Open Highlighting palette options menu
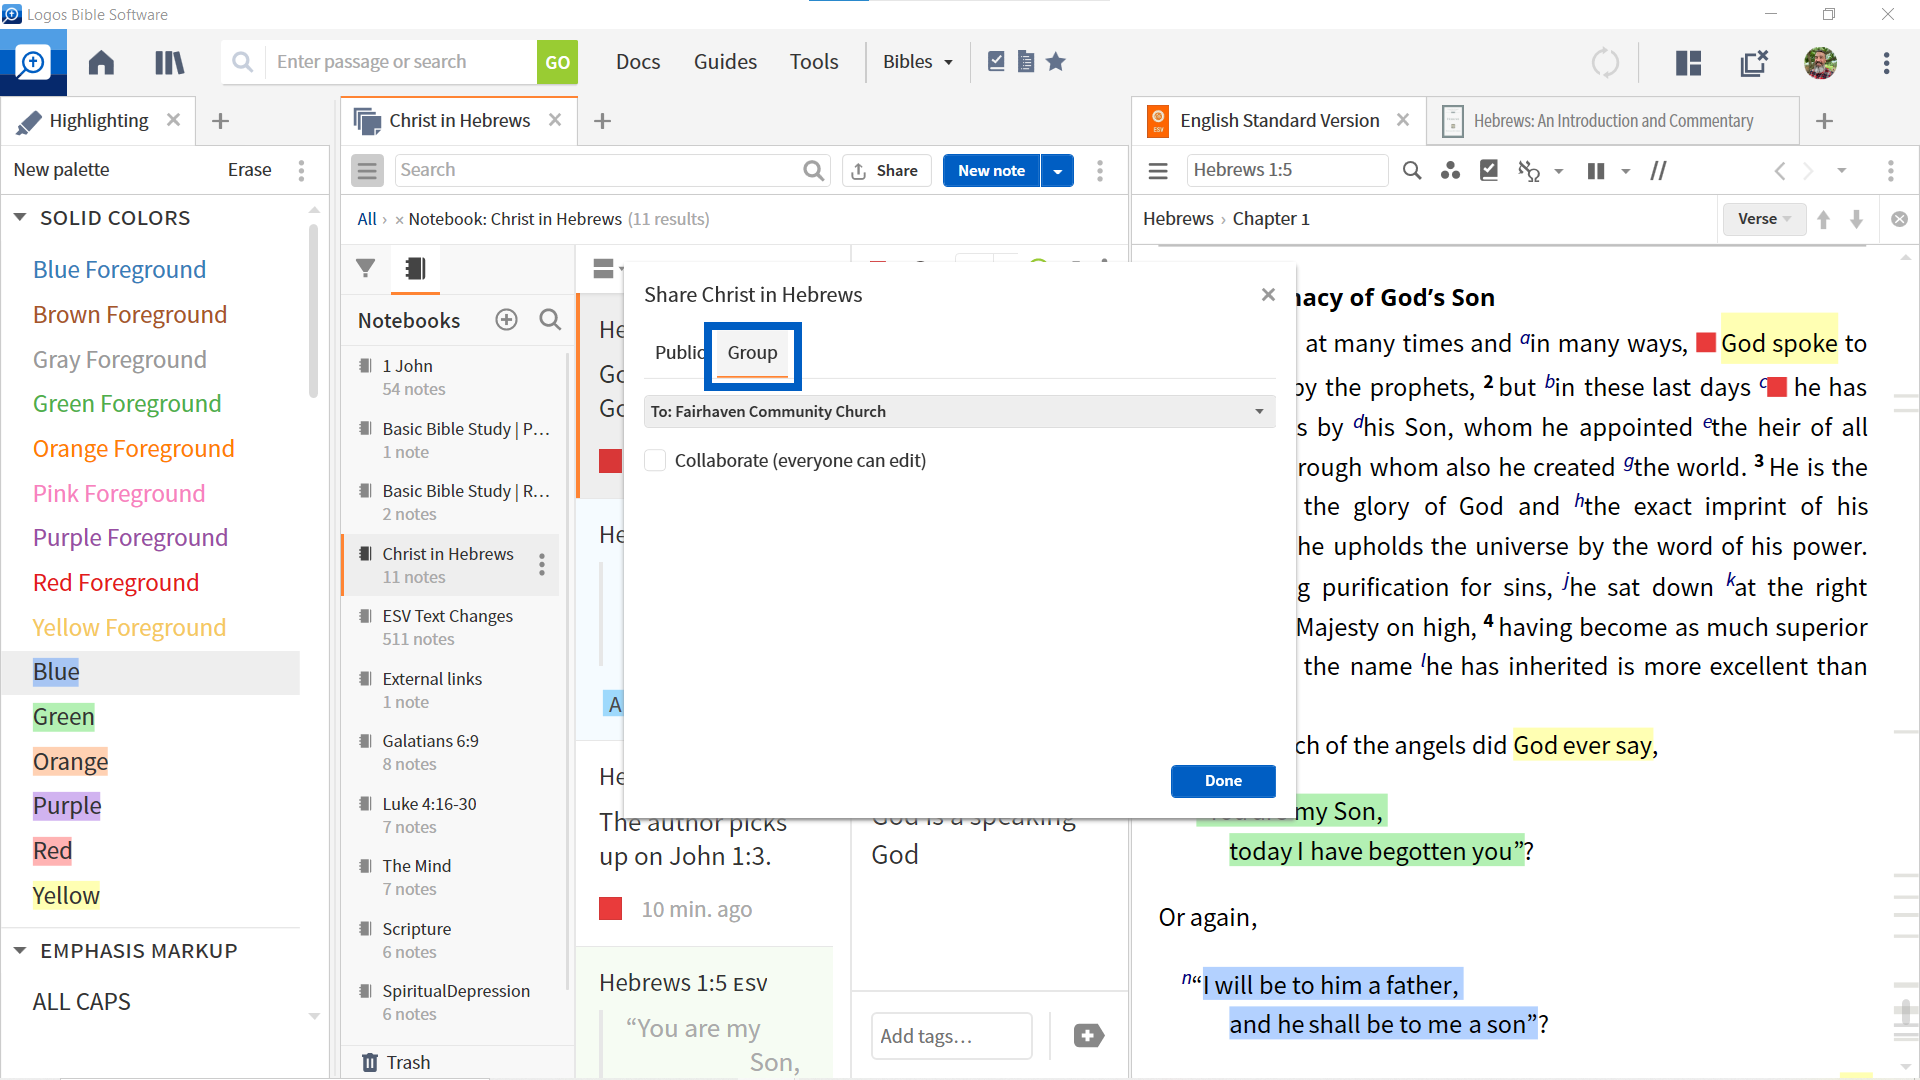 click(301, 170)
